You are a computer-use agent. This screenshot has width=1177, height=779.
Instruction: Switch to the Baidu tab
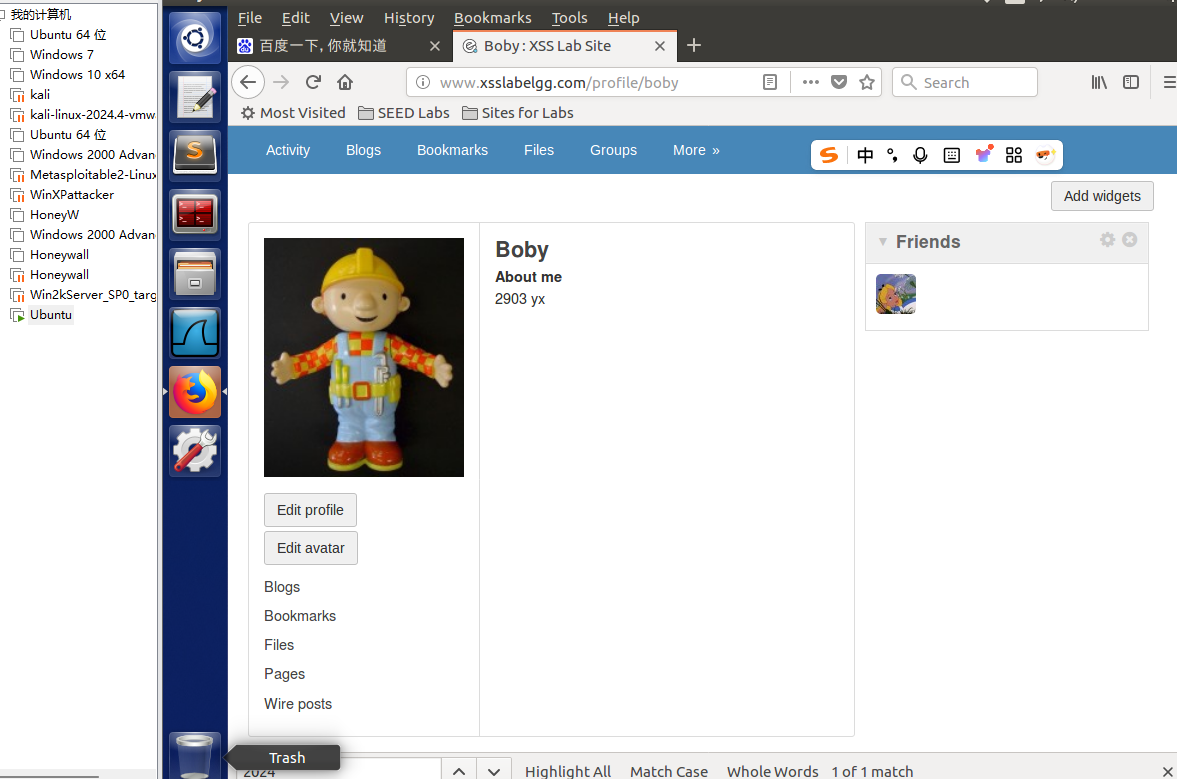339,46
